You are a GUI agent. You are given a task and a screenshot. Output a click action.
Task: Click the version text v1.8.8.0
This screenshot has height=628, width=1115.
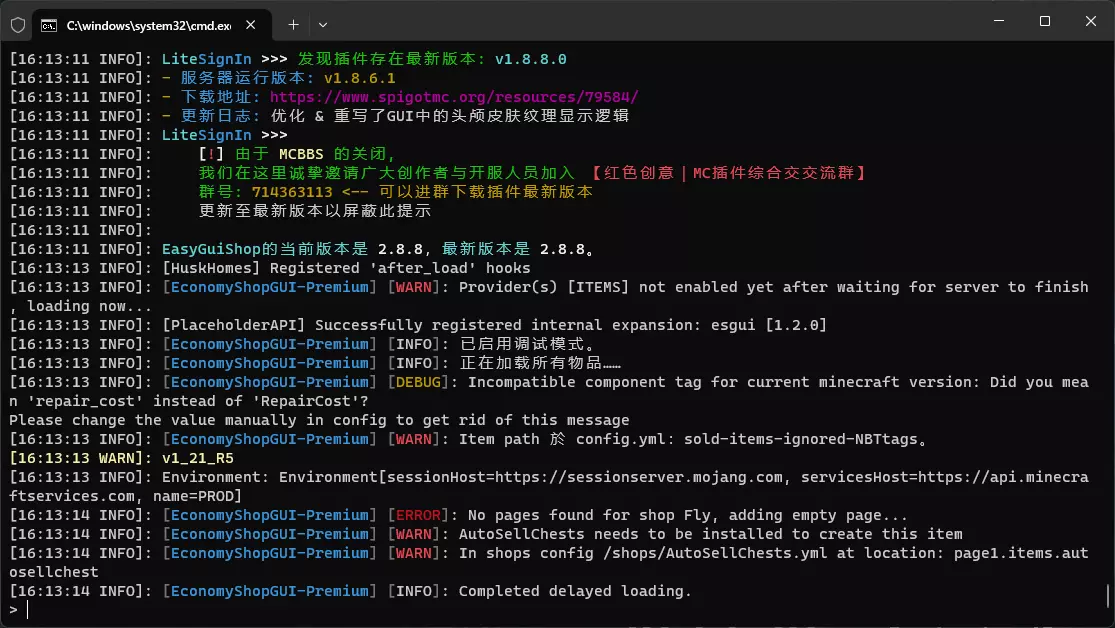[530, 59]
